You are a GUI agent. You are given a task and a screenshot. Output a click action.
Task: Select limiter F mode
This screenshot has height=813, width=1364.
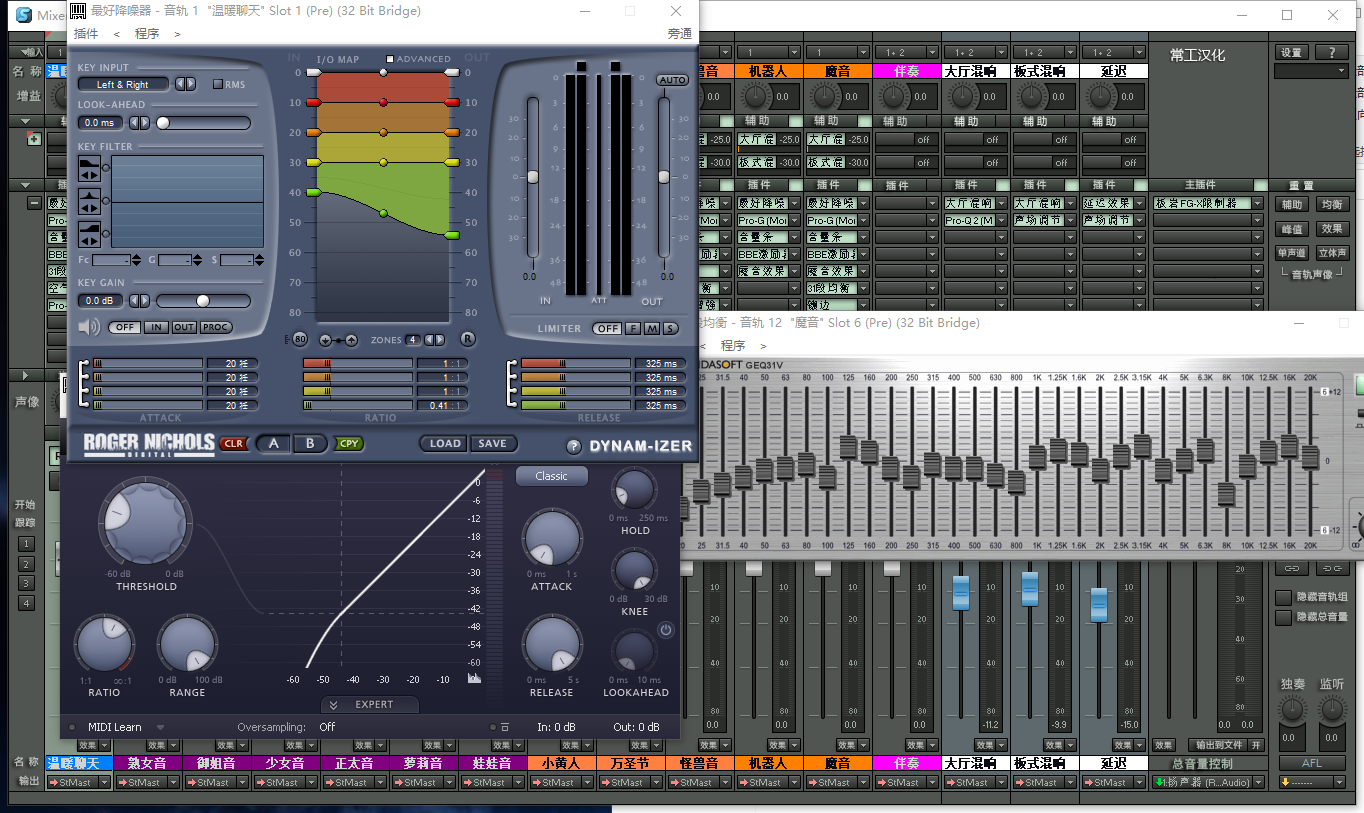[633, 328]
